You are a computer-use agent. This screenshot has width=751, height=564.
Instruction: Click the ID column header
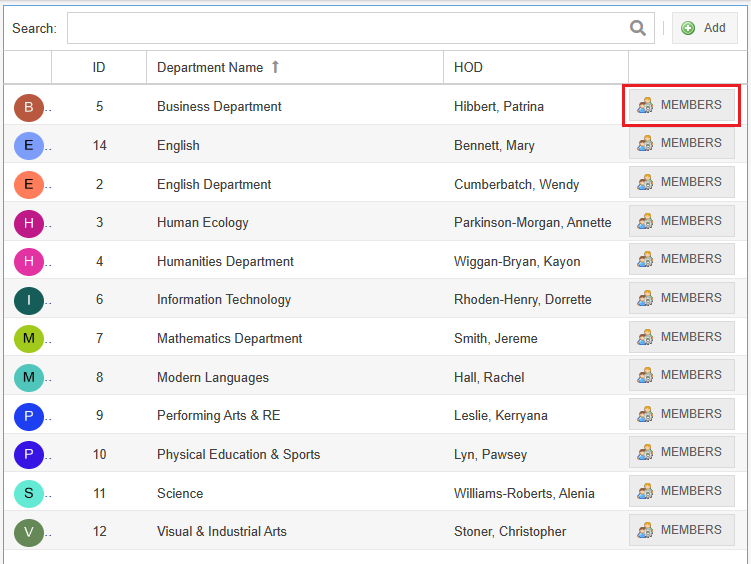[x=99, y=68]
